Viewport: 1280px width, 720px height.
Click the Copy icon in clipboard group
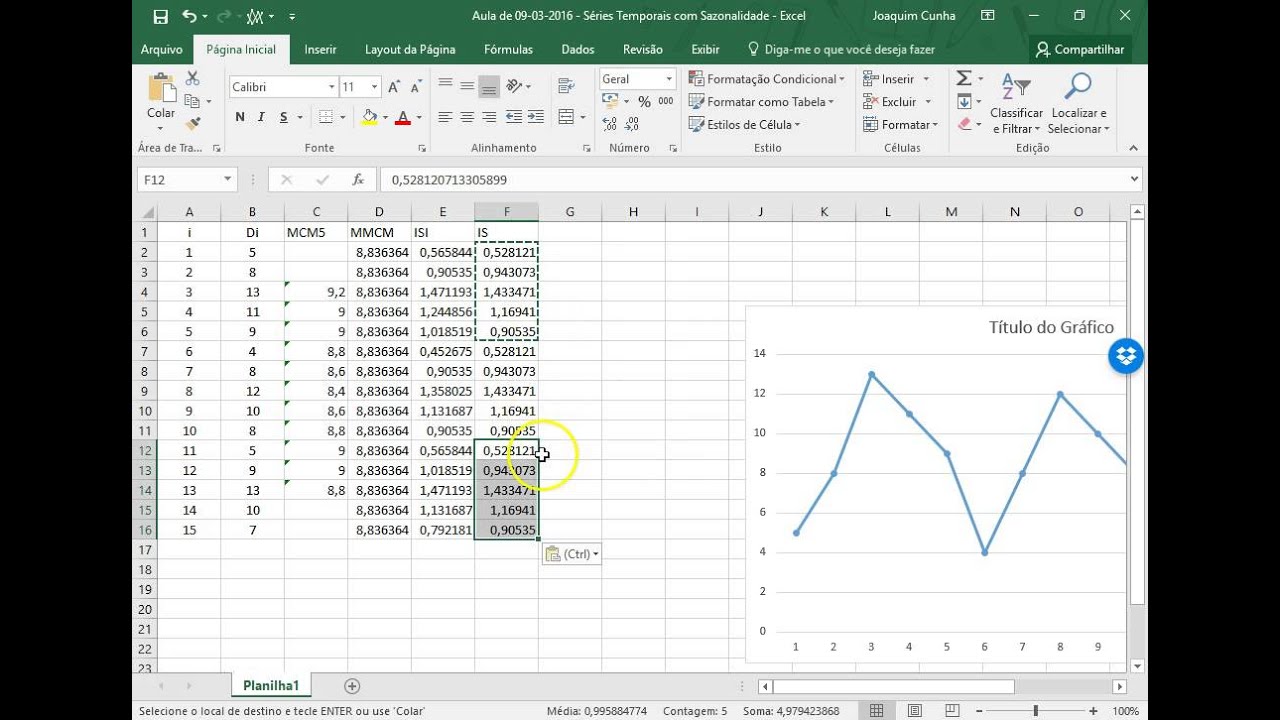tap(193, 101)
